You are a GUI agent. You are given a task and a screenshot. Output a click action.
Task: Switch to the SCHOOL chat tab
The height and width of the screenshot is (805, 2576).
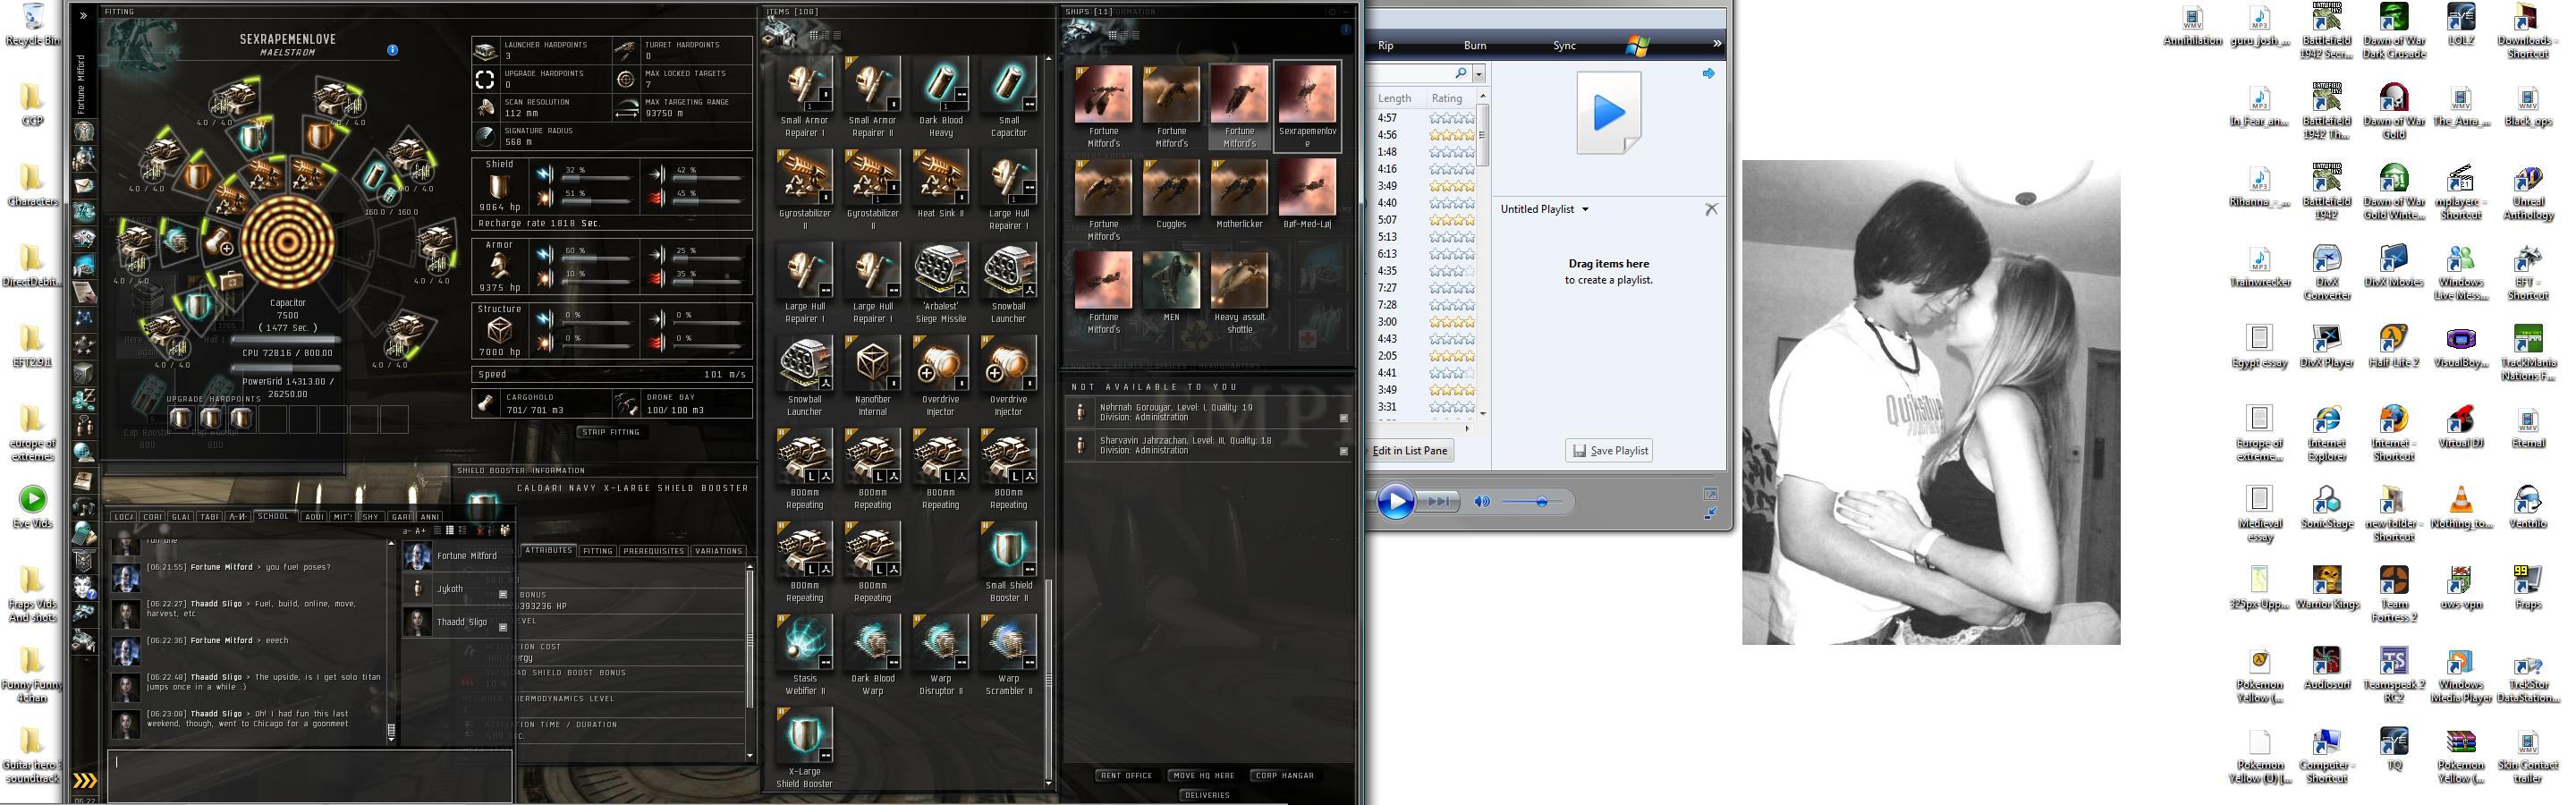[273, 517]
